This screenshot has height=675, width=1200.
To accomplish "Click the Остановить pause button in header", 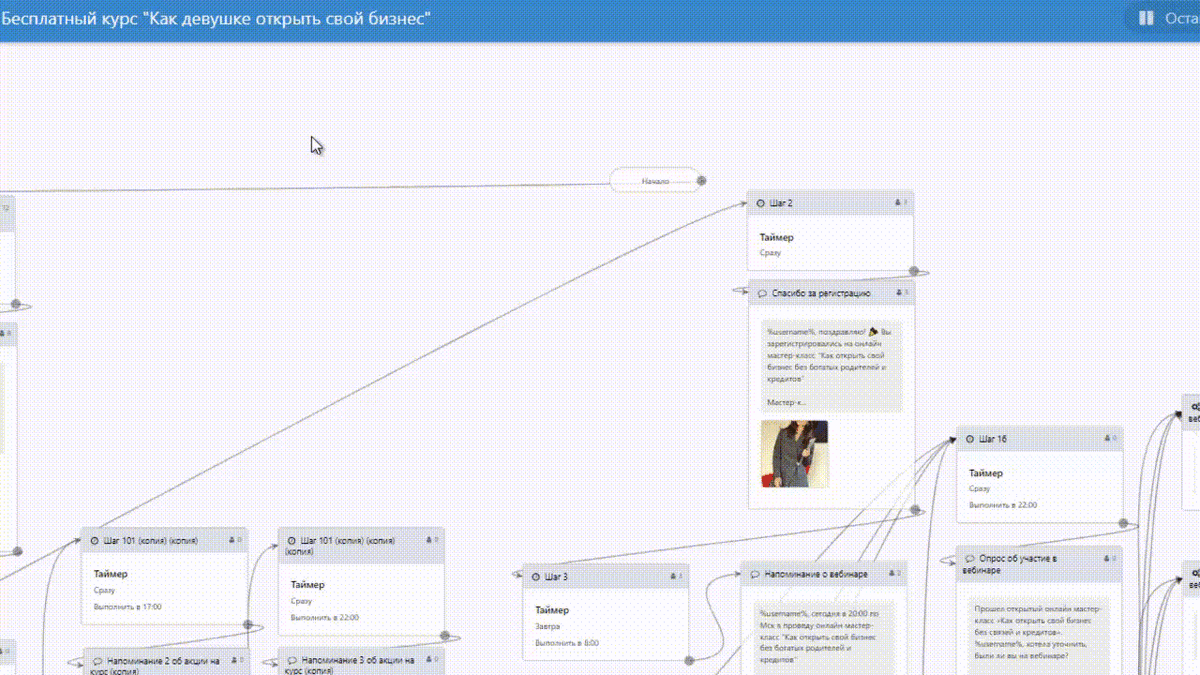I will pos(1163,18).
